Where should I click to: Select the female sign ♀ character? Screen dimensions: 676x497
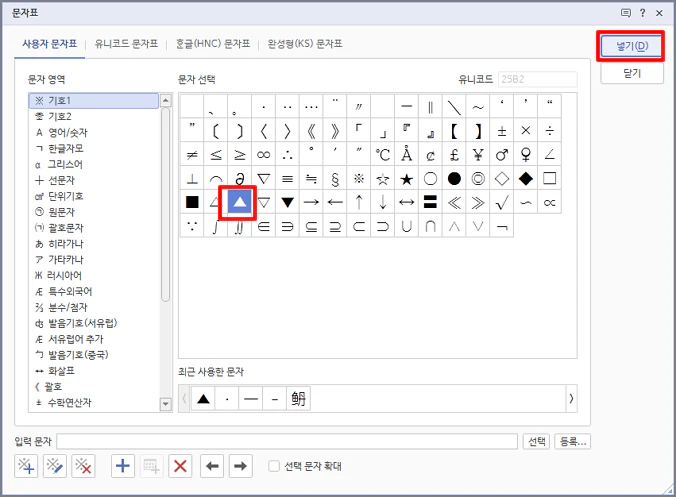click(526, 154)
